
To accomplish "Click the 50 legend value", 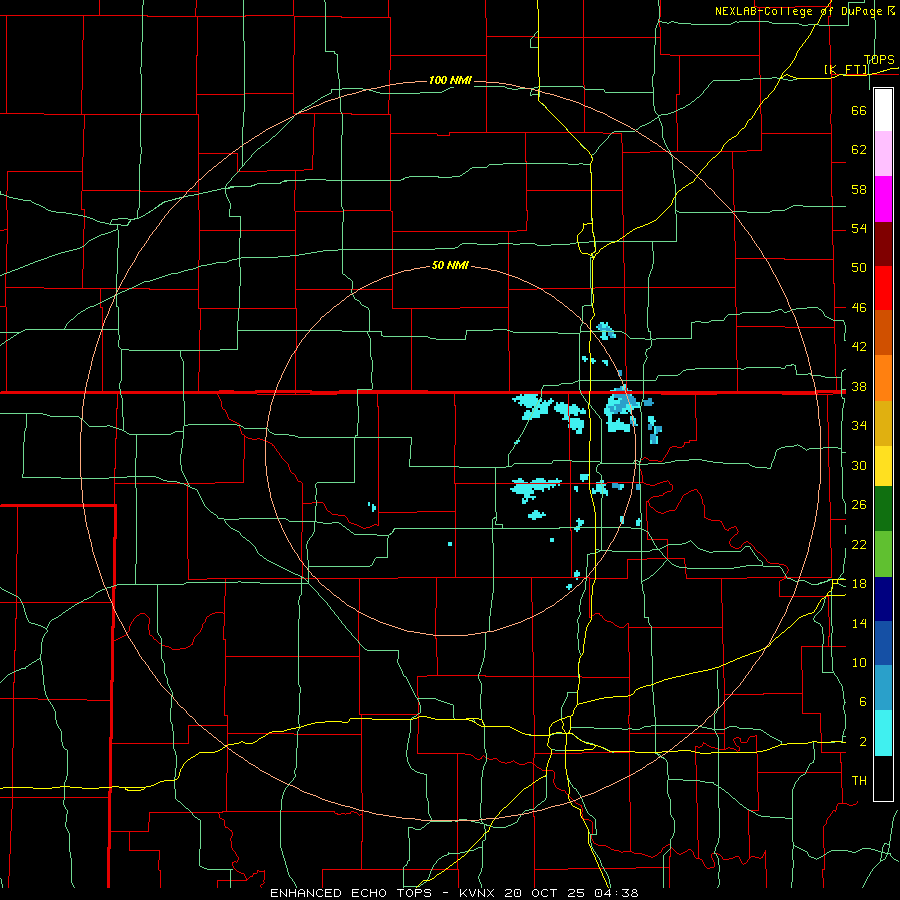I will click(x=859, y=268).
